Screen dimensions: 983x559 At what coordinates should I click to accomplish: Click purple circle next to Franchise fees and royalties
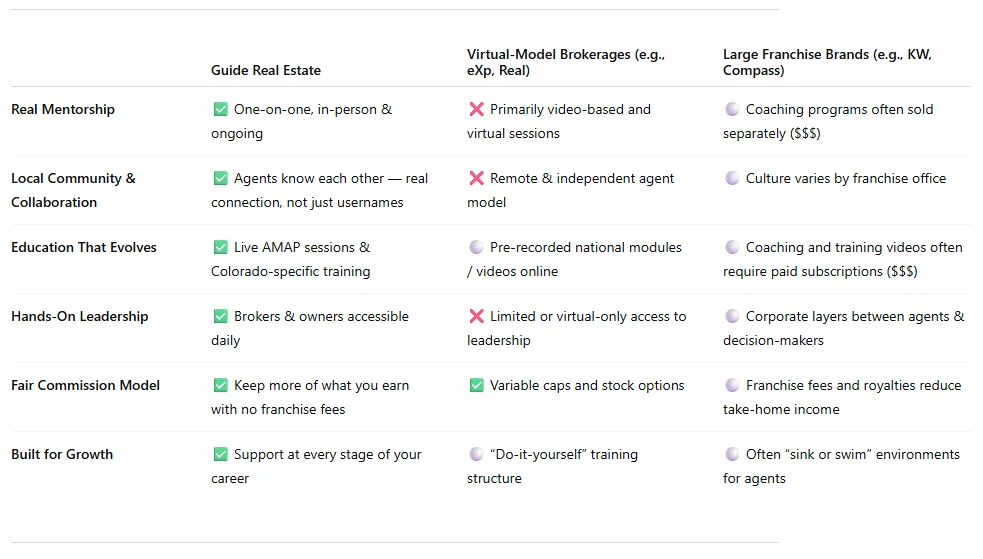pos(732,385)
